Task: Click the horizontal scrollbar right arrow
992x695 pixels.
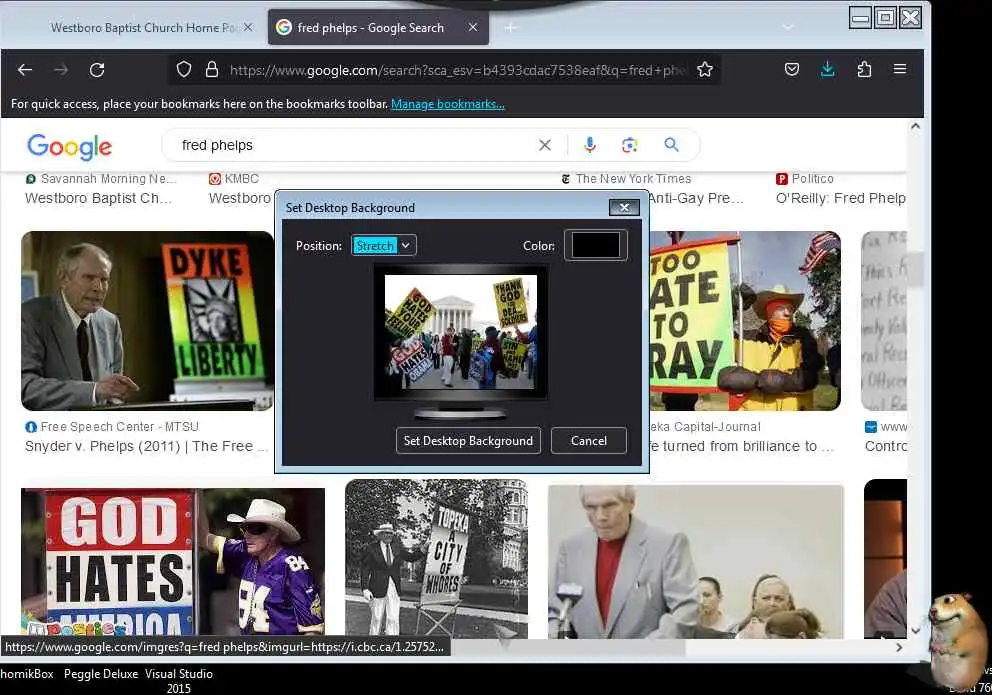Action: (899, 648)
